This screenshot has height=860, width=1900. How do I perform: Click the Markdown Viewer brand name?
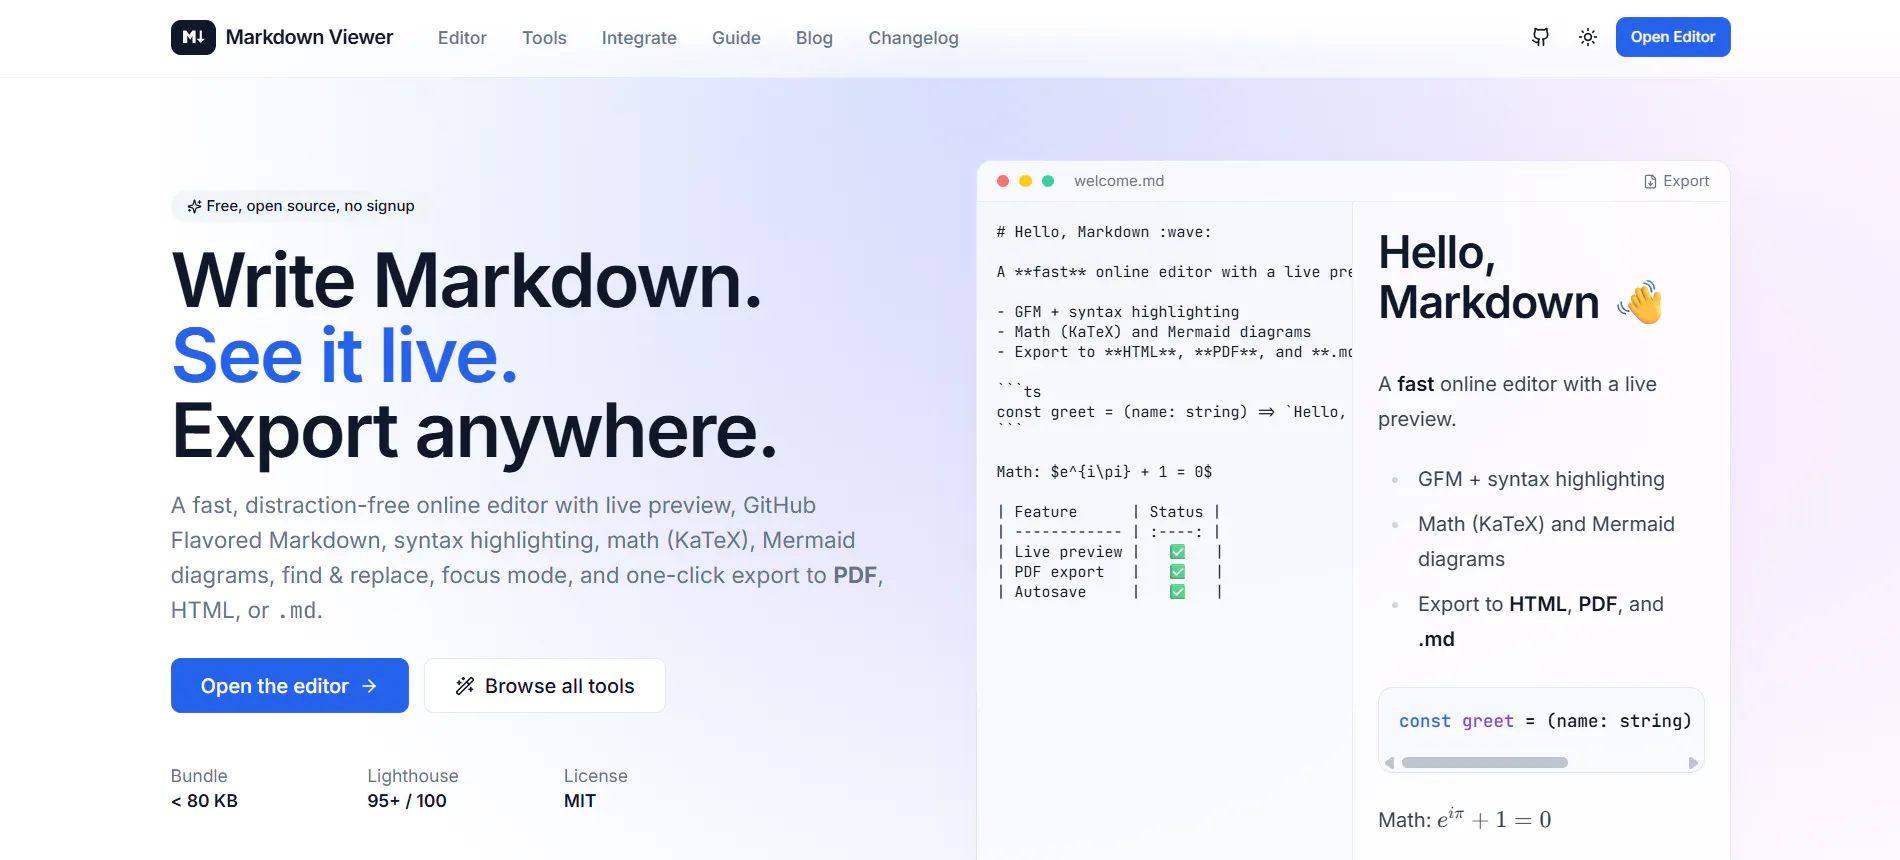tap(310, 37)
